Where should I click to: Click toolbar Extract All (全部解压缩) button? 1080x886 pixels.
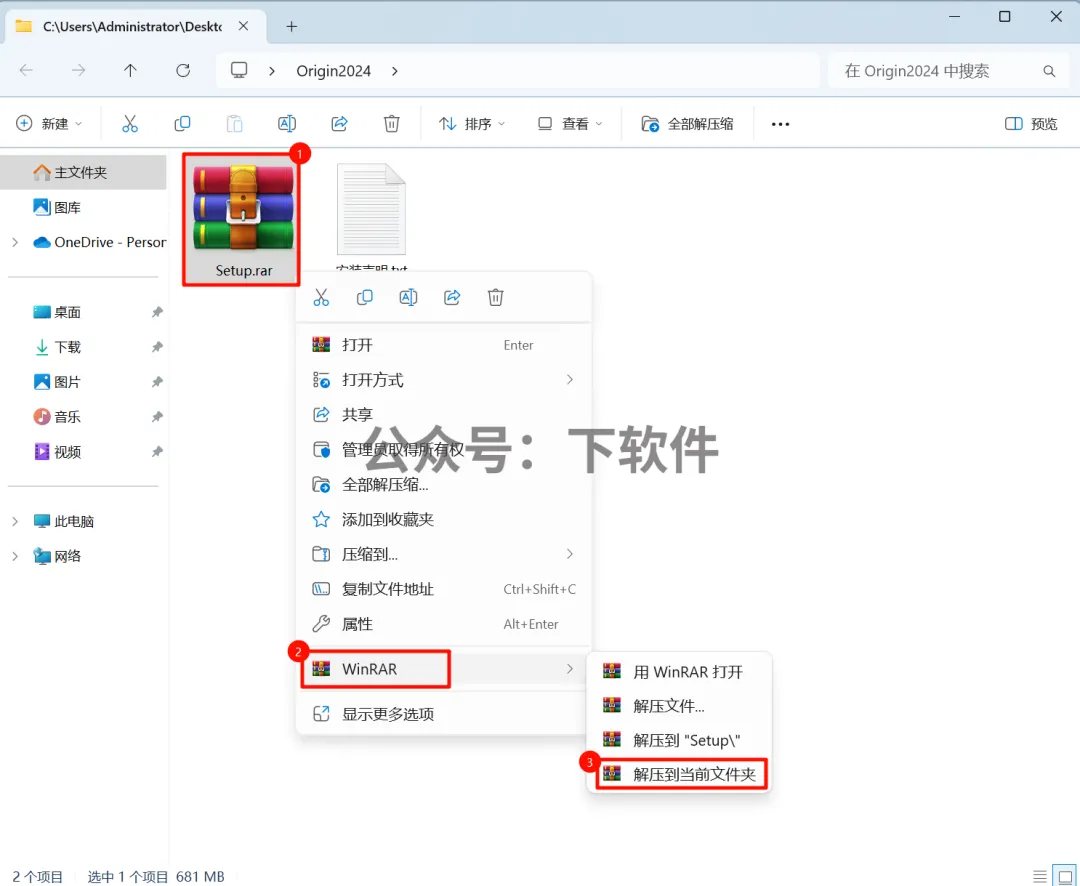coord(687,124)
